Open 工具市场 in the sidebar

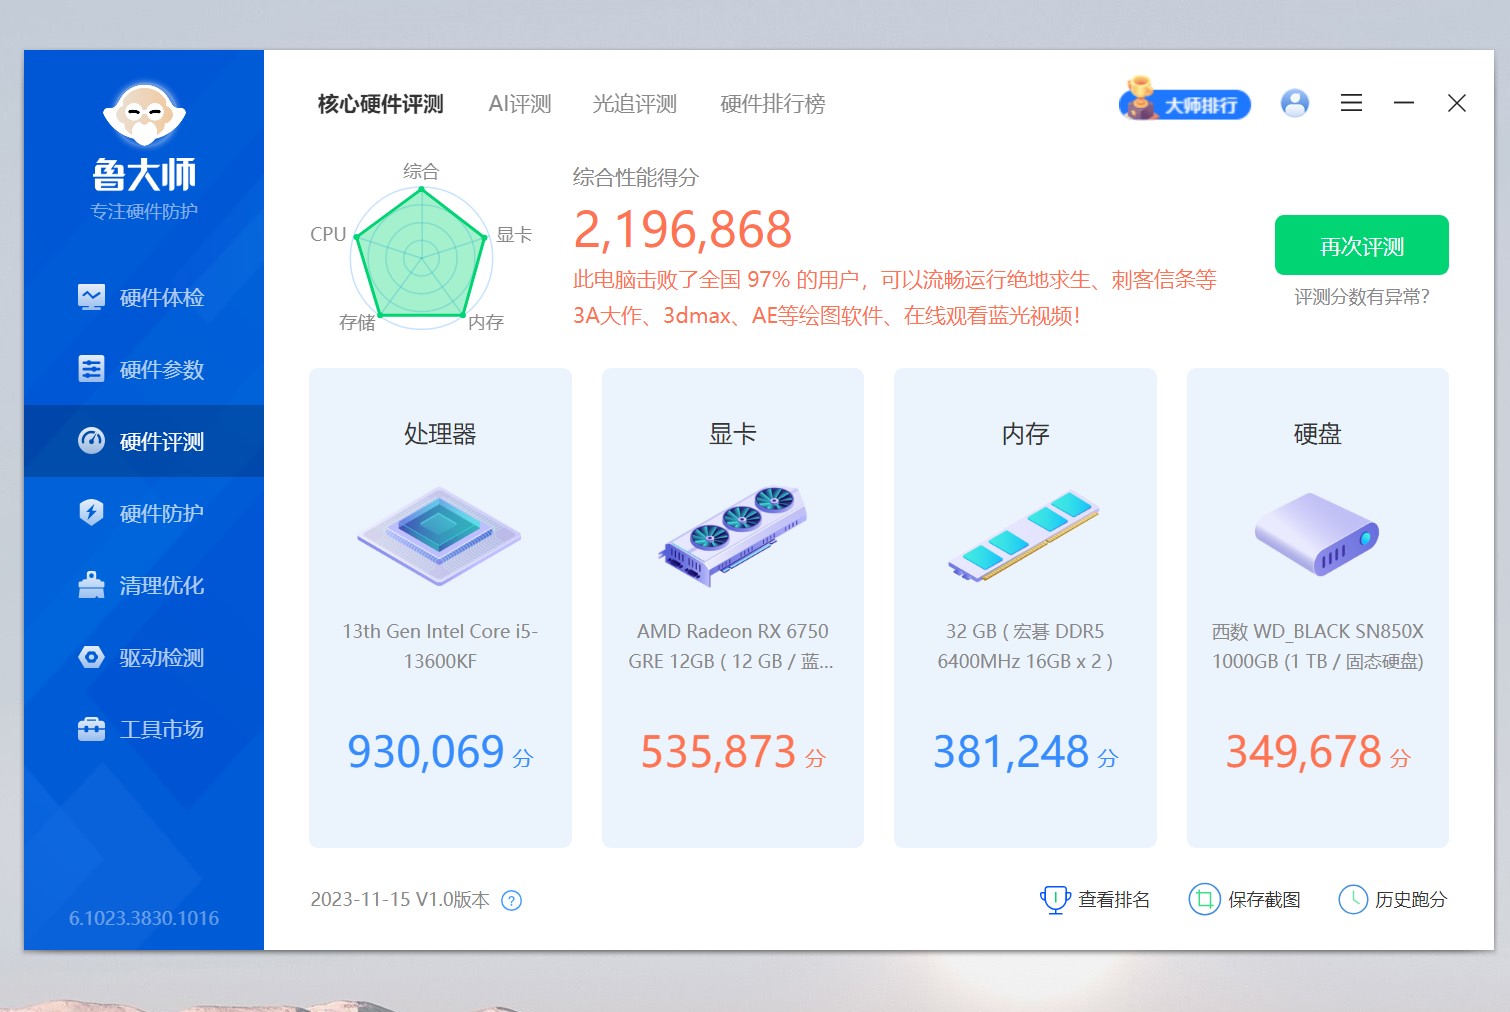(144, 729)
